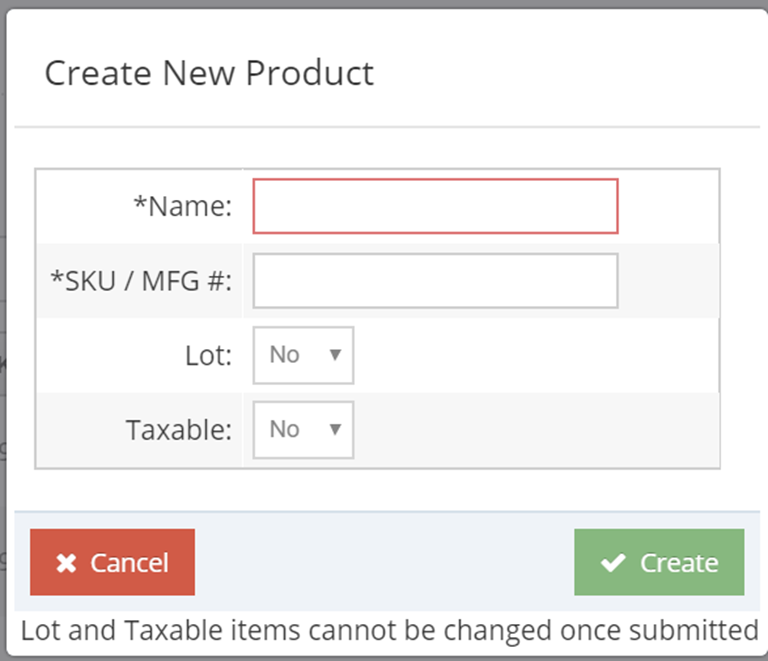Screen dimensions: 768x661
Task: Submit with the green Create button
Action: [x=659, y=562]
